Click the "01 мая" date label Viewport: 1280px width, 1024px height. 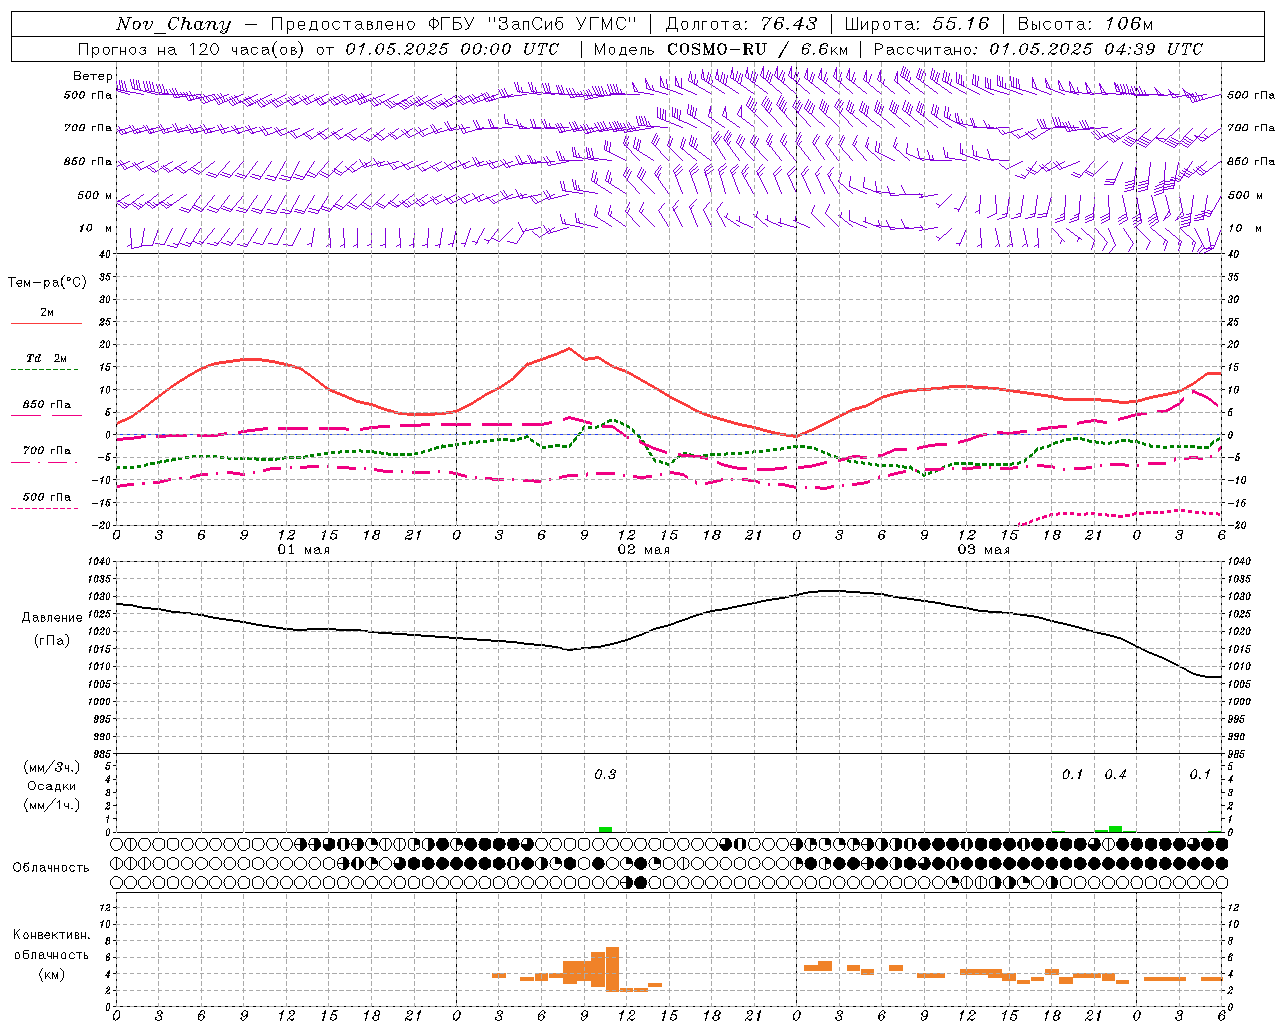(304, 550)
